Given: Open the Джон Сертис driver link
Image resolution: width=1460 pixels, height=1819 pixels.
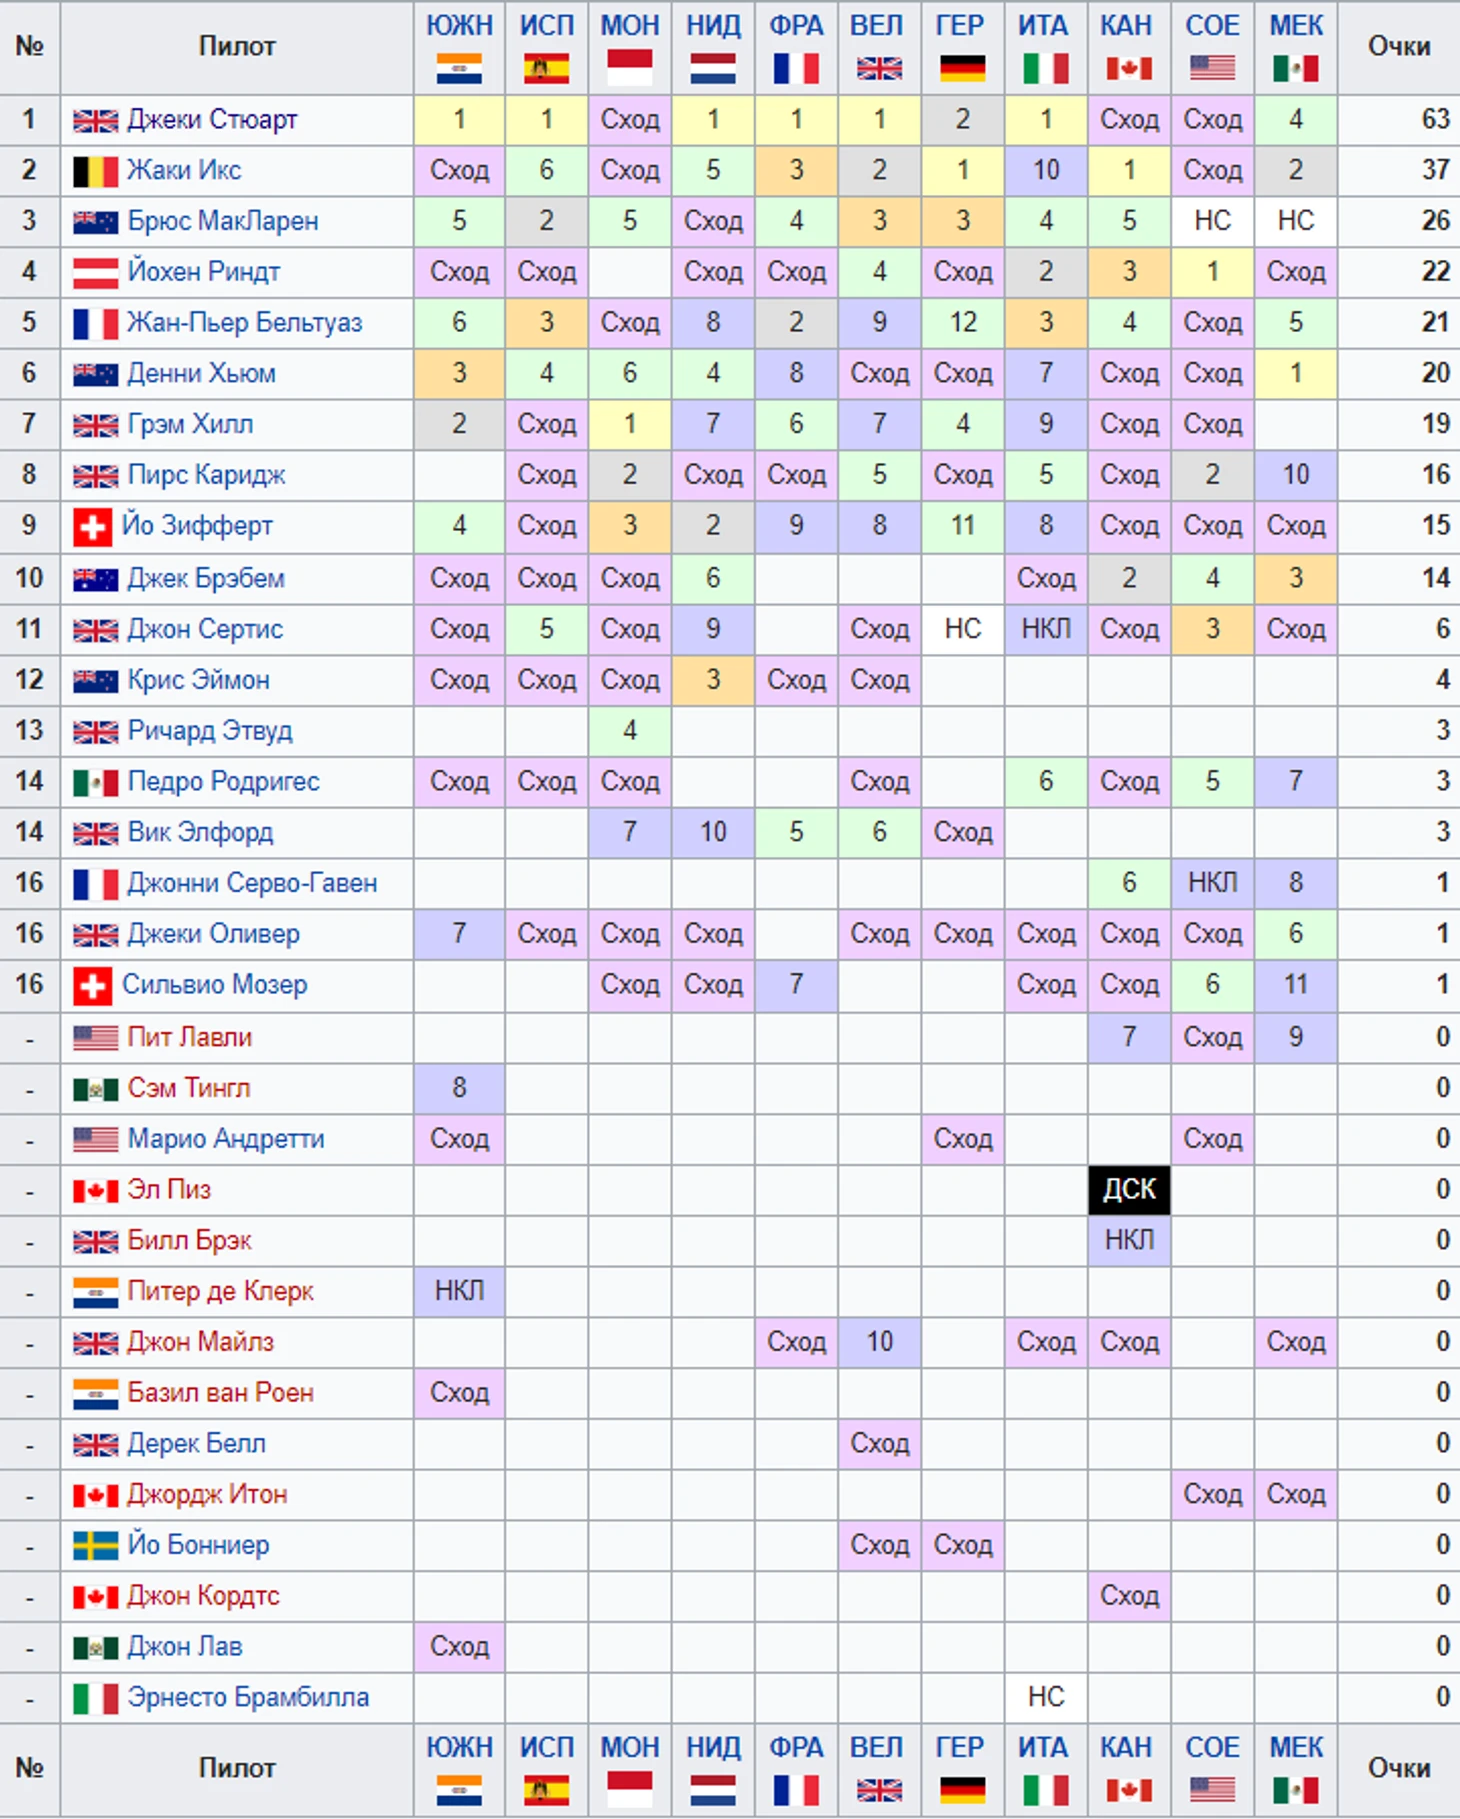Looking at the screenshot, I should 205,630.
